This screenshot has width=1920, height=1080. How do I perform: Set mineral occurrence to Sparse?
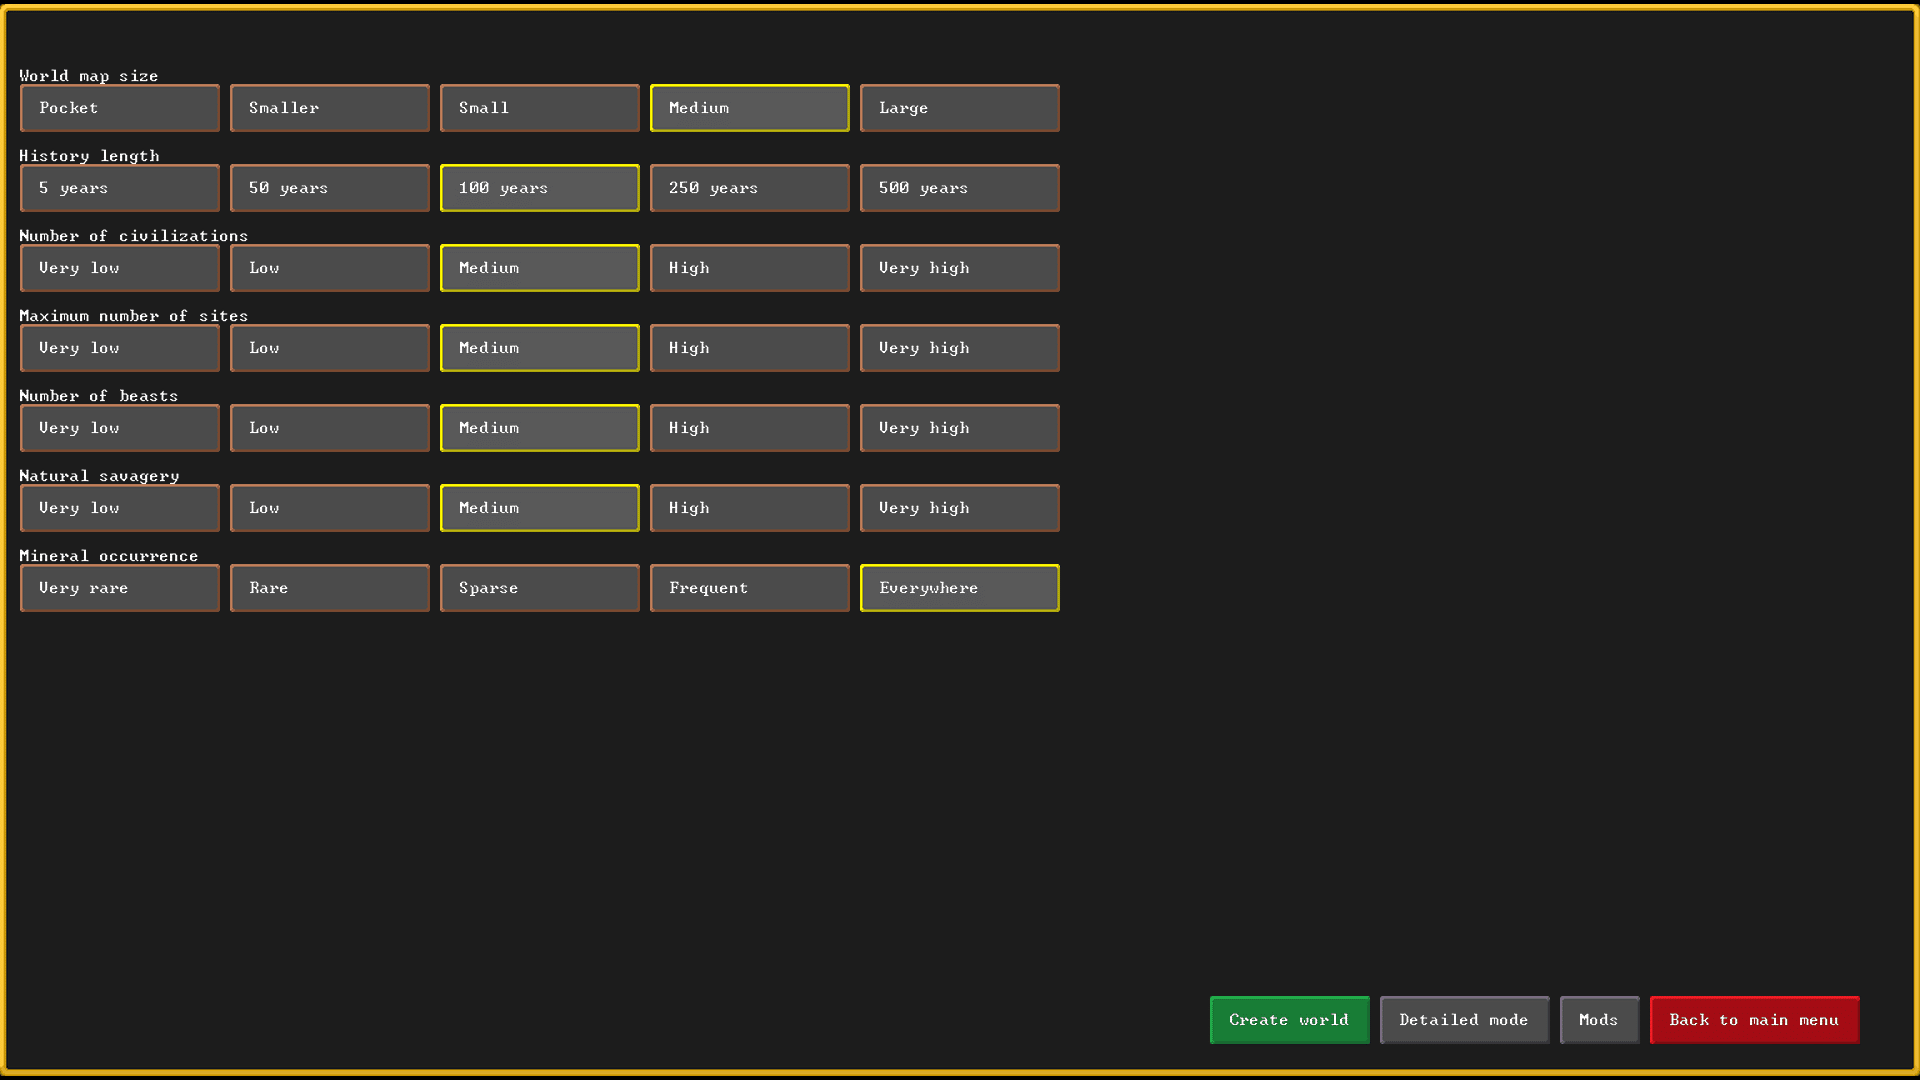click(539, 588)
